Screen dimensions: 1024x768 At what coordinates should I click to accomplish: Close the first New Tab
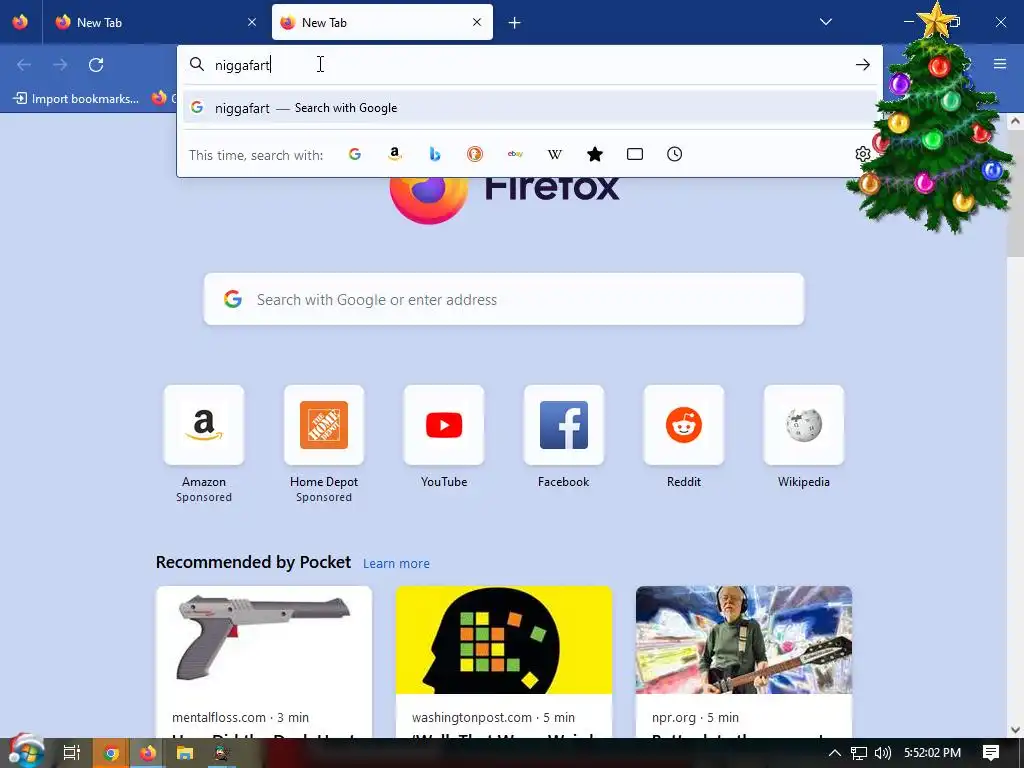click(x=252, y=22)
